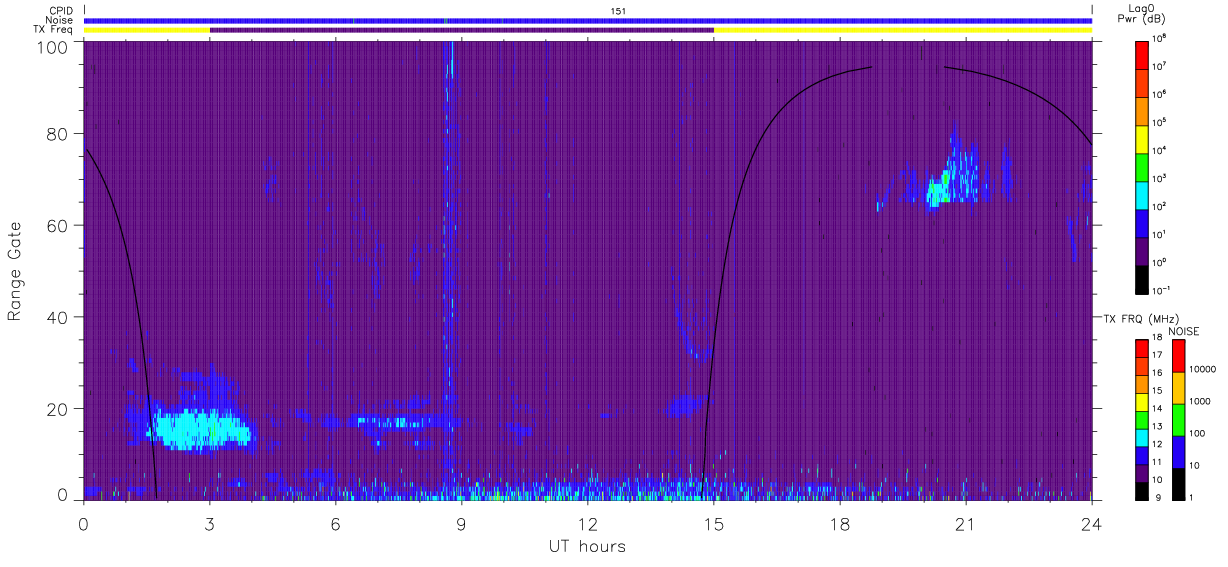Click the 15 tick on UT hours axis
This screenshot has height=567, width=1228.
click(713, 524)
